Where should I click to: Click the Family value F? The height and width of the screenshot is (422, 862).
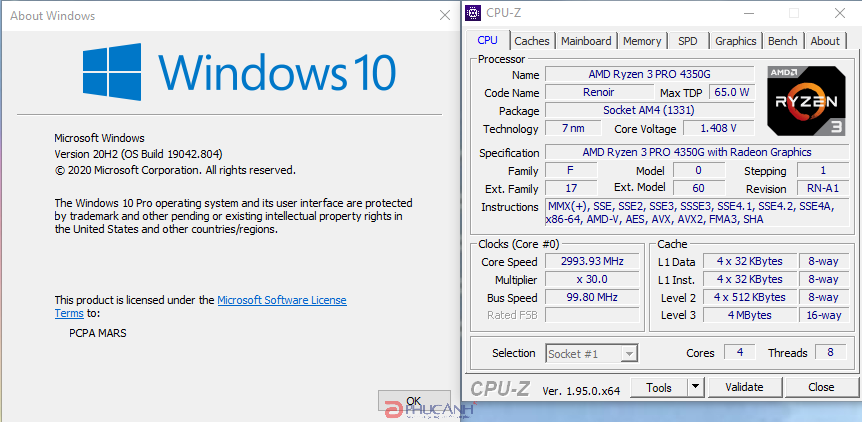coord(570,170)
